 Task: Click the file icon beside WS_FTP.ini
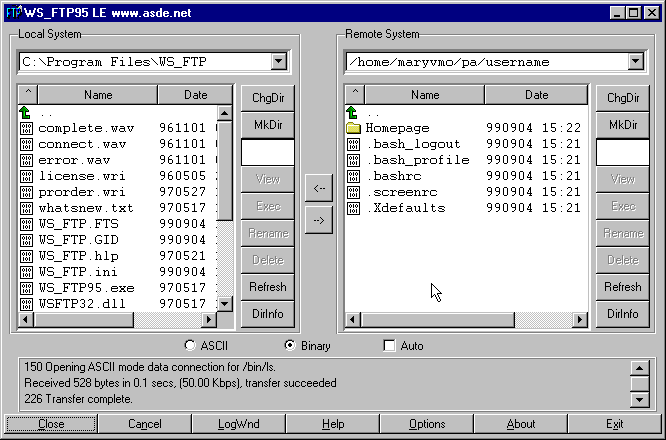(x=26, y=273)
